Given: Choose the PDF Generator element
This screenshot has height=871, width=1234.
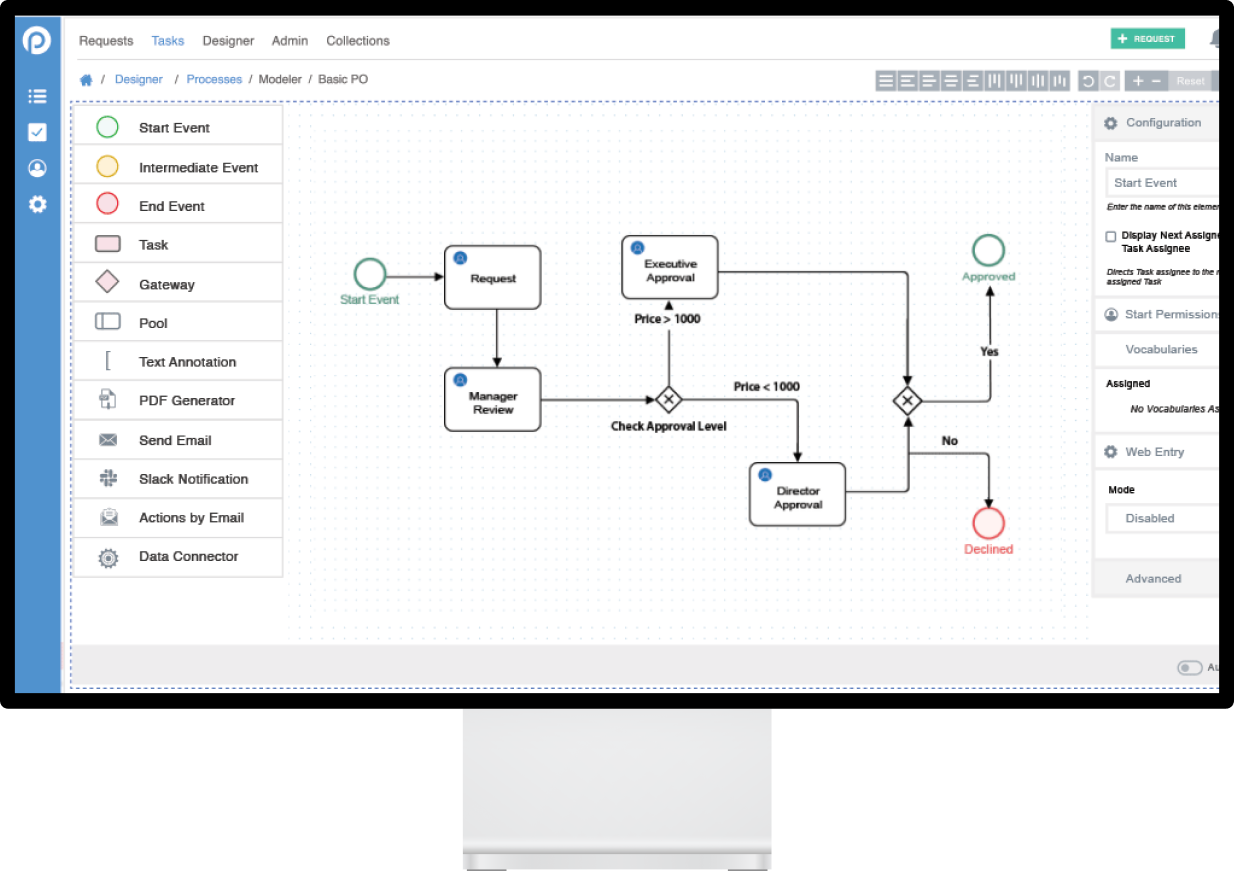Looking at the screenshot, I should click(x=179, y=400).
